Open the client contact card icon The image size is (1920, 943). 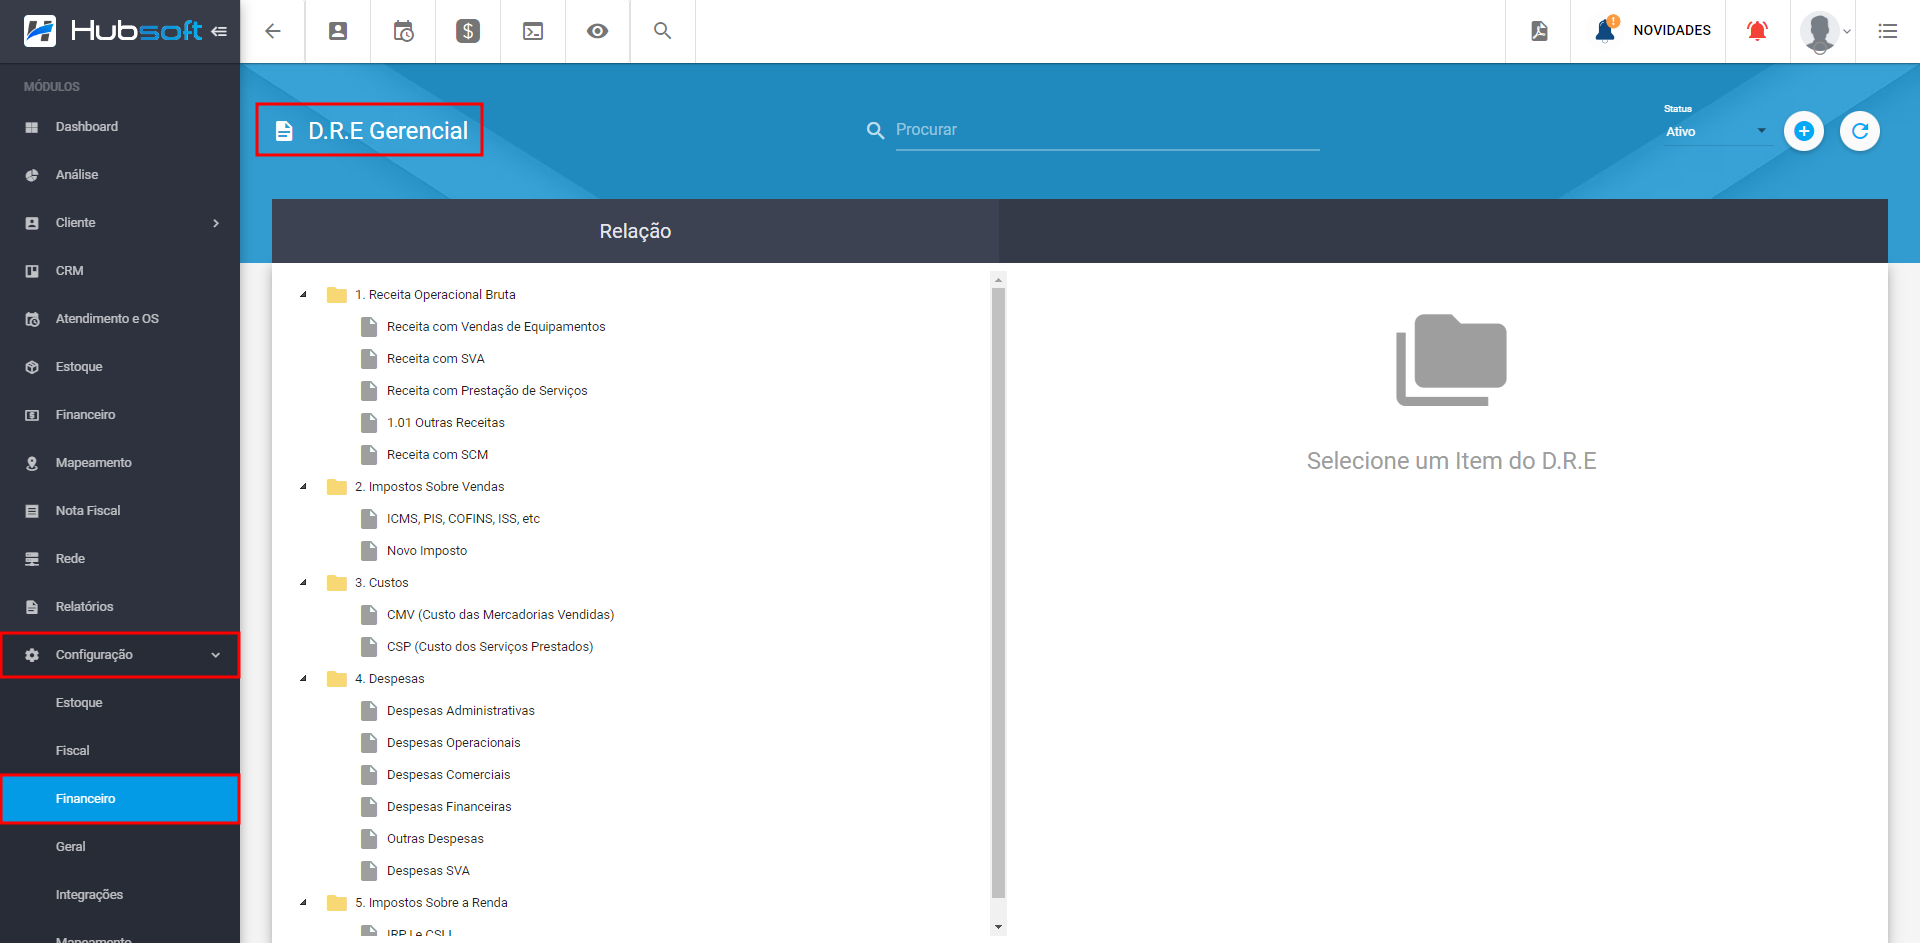click(x=338, y=31)
